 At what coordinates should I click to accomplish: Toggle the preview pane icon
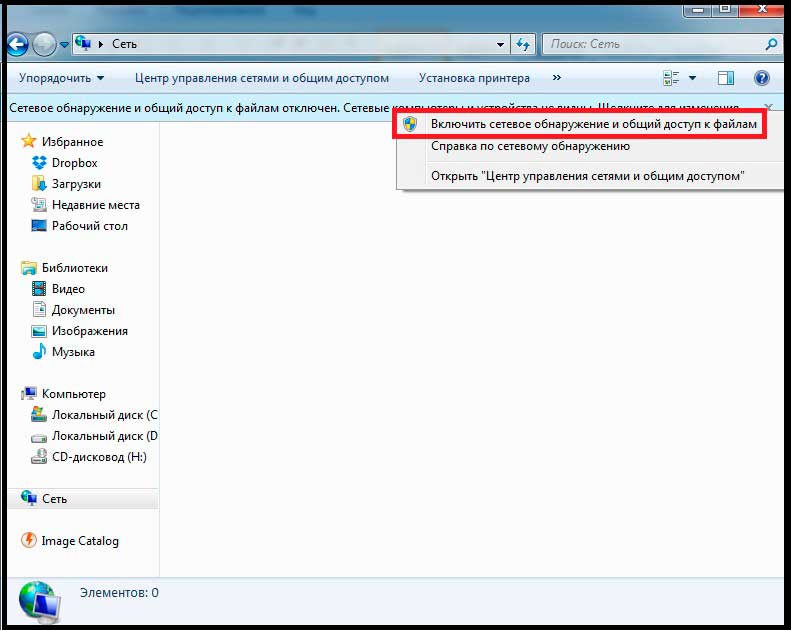(x=726, y=78)
